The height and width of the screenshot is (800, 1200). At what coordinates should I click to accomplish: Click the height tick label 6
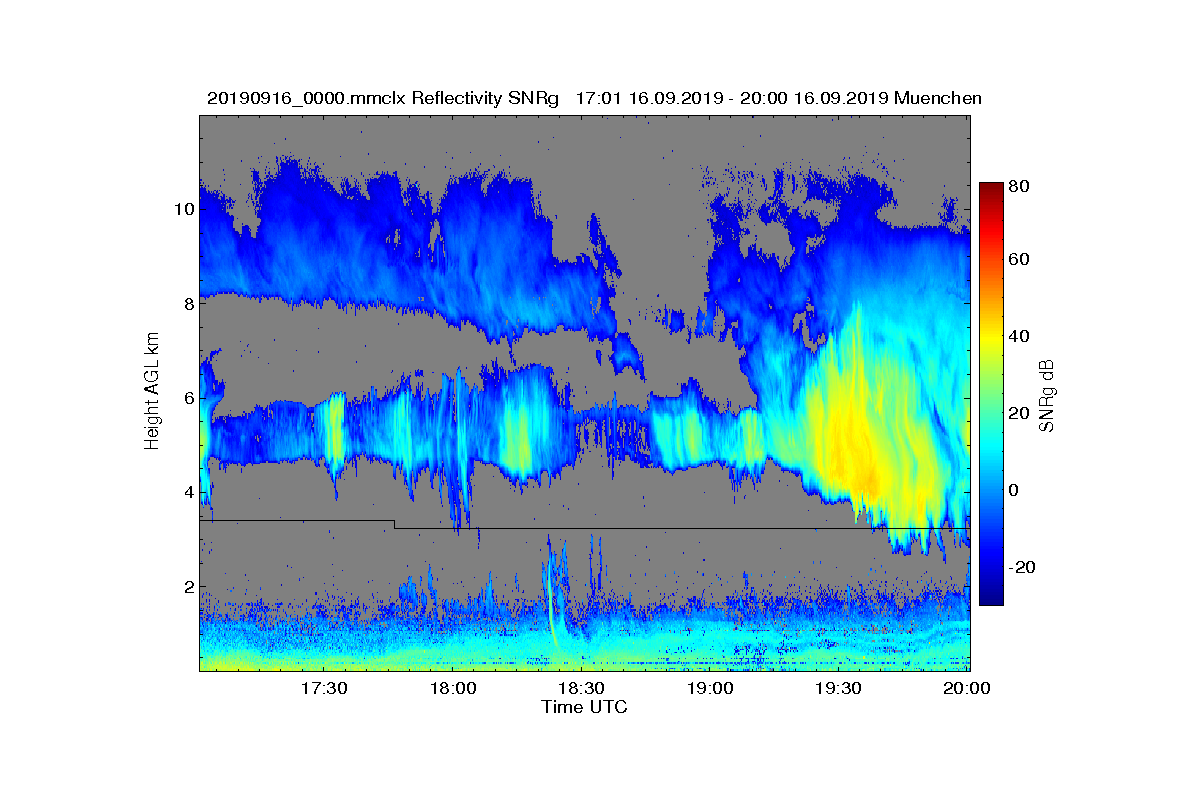point(188,398)
